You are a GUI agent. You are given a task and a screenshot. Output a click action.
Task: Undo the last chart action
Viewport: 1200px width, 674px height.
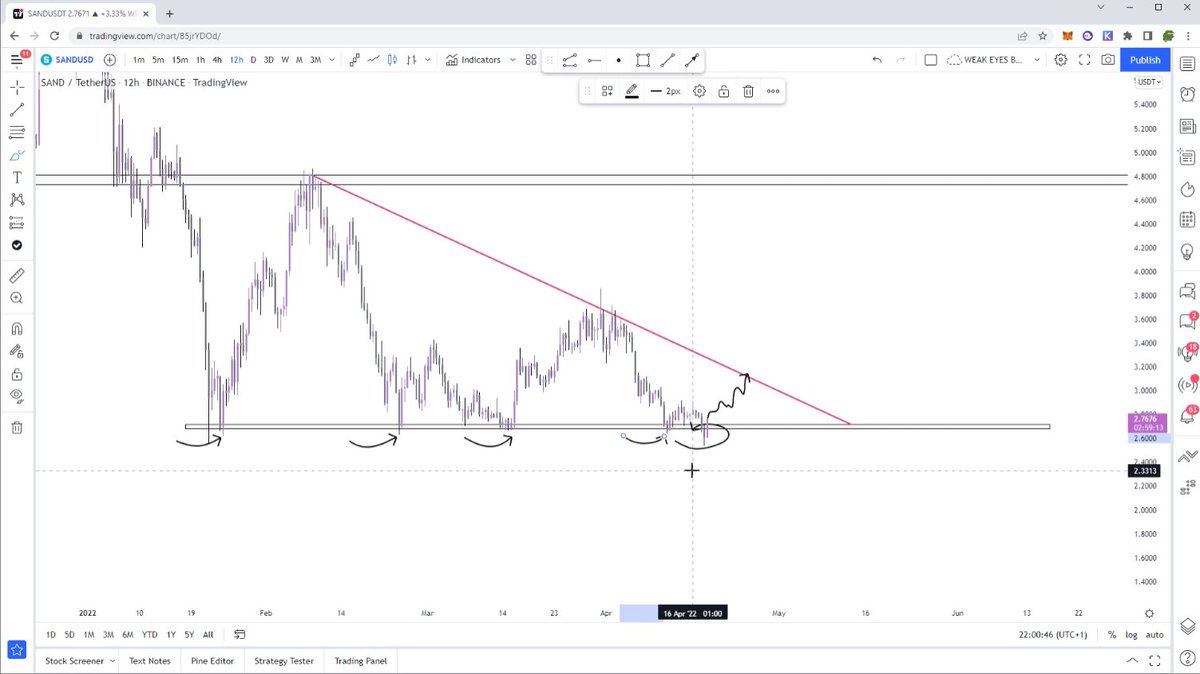click(x=877, y=60)
